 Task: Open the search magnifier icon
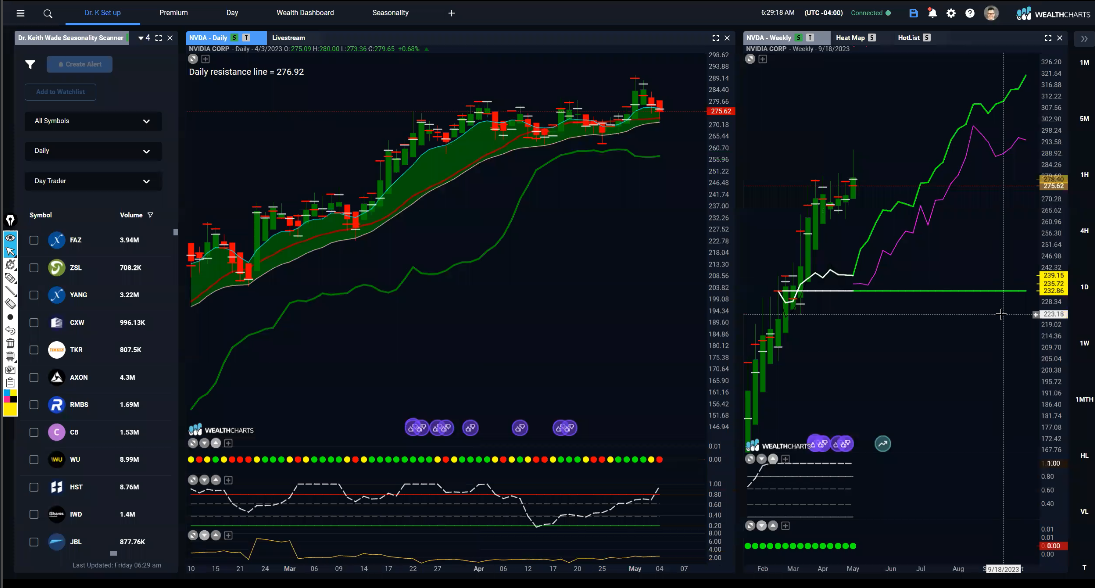coord(47,13)
